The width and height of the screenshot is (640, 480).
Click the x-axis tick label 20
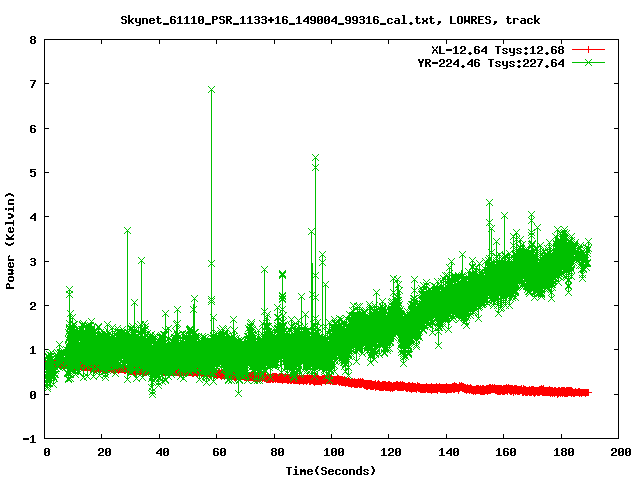pos(104,452)
